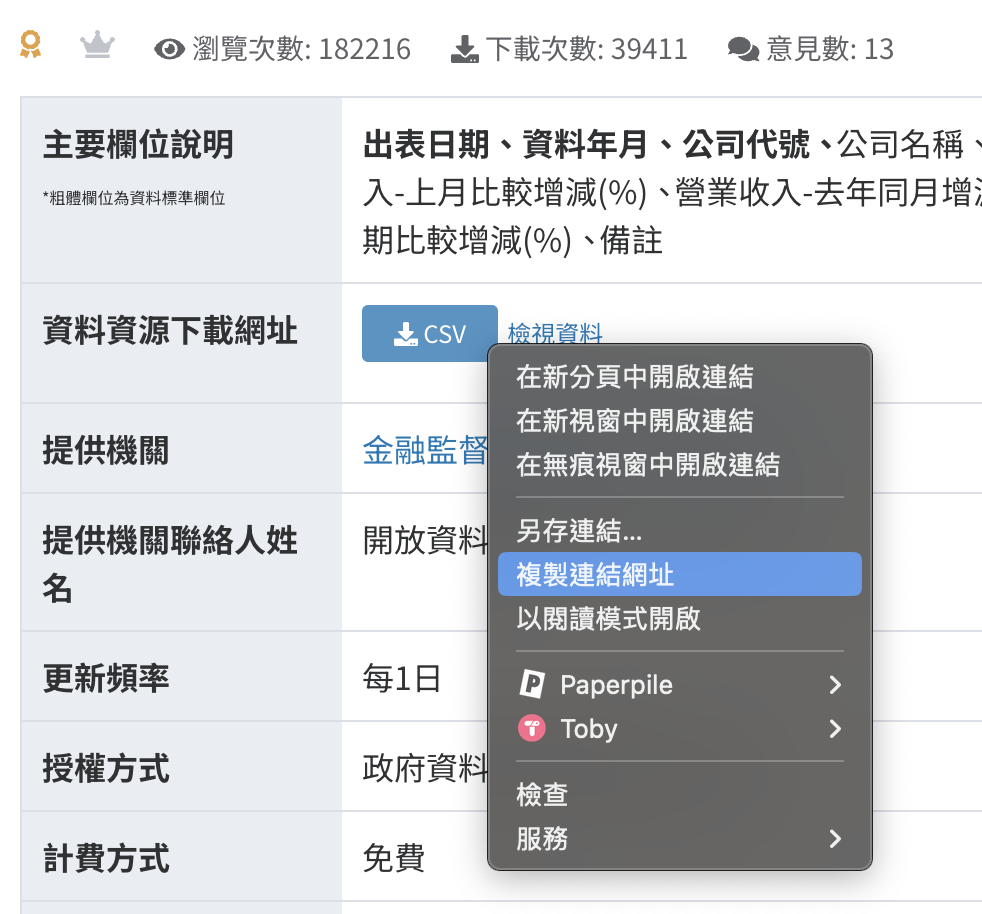The width and height of the screenshot is (982, 914).
Task: Expand the Toby submenu chevron
Action: point(835,729)
